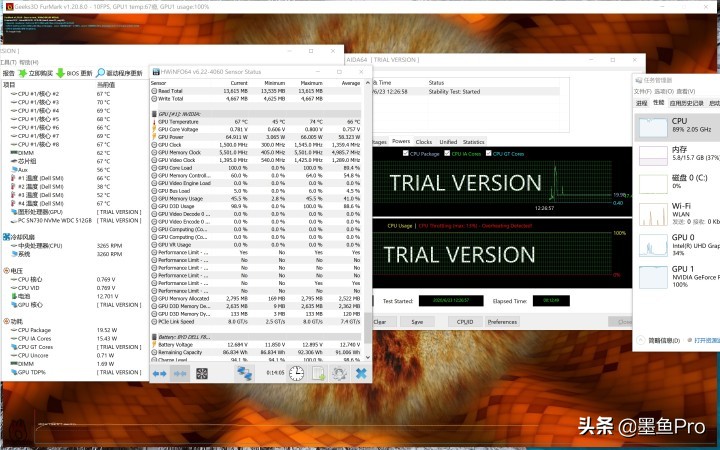
Task: Open Task Manager File (文件) menu
Action: (x=643, y=91)
